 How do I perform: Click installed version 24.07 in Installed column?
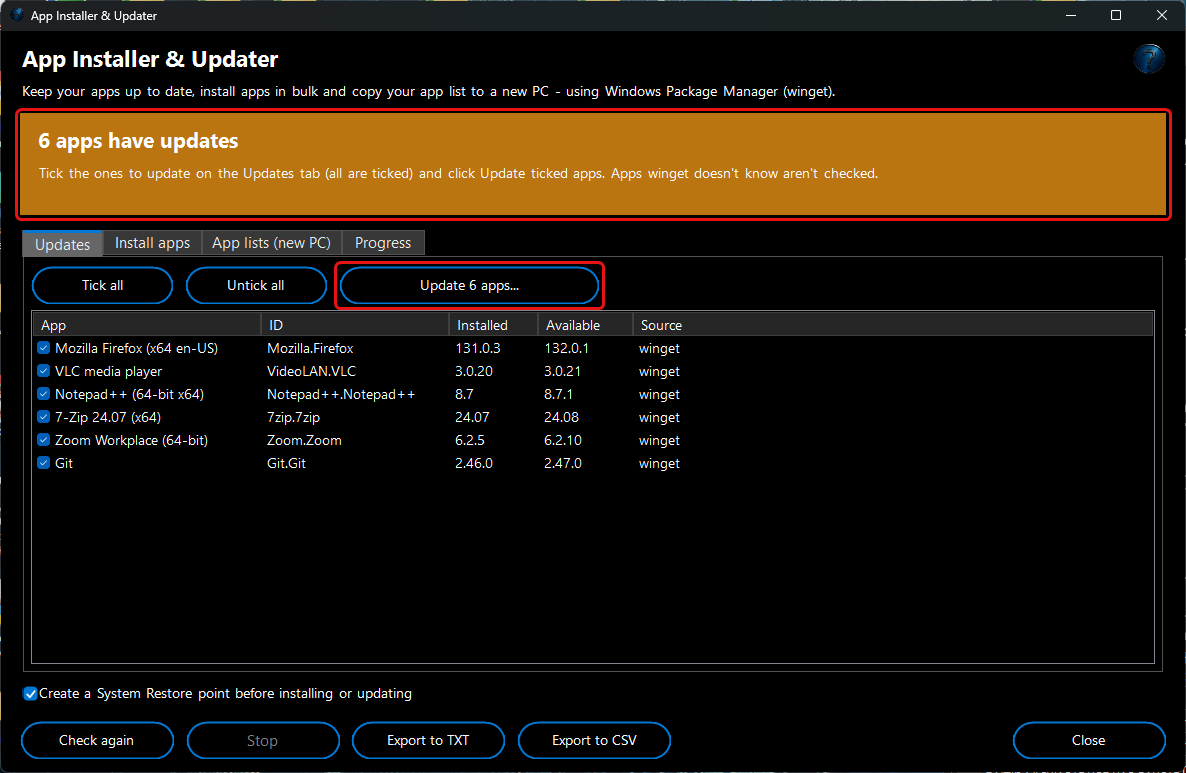point(472,417)
